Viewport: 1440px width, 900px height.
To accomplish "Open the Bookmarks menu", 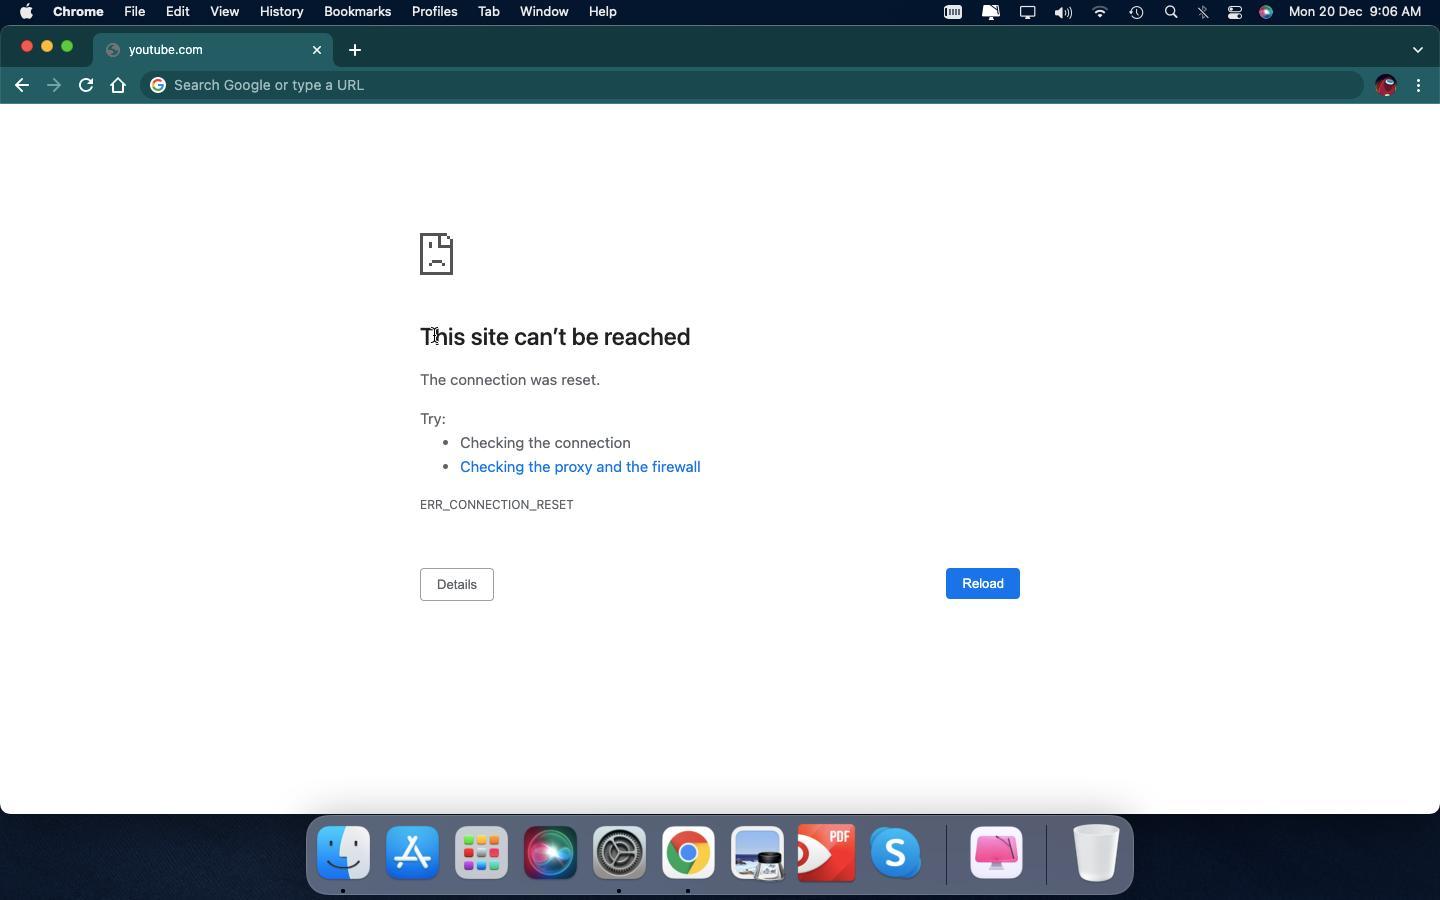I will (x=357, y=12).
